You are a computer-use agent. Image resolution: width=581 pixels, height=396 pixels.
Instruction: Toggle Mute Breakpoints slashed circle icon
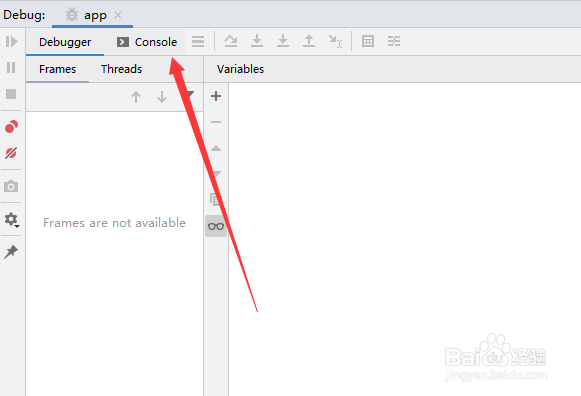tap(11, 153)
